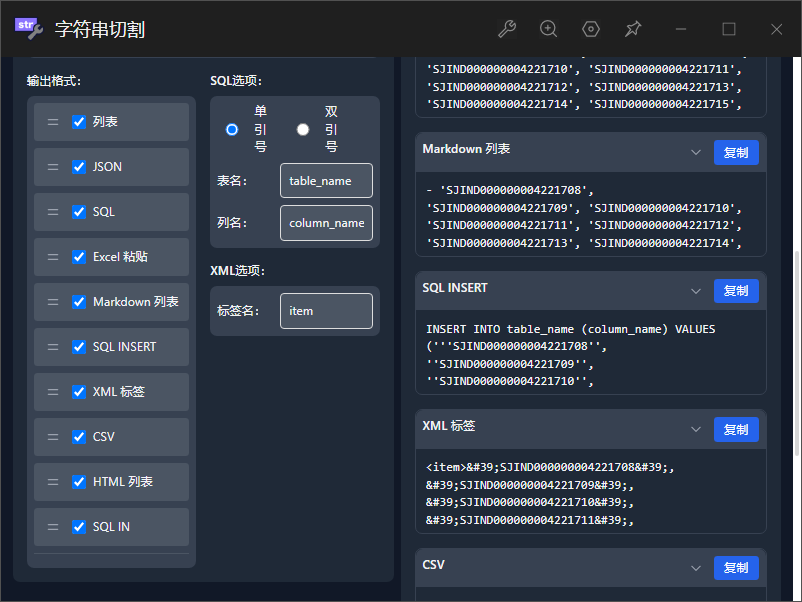Click the XML 标签 panel title text
This screenshot has width=802, height=602.
(x=449, y=426)
